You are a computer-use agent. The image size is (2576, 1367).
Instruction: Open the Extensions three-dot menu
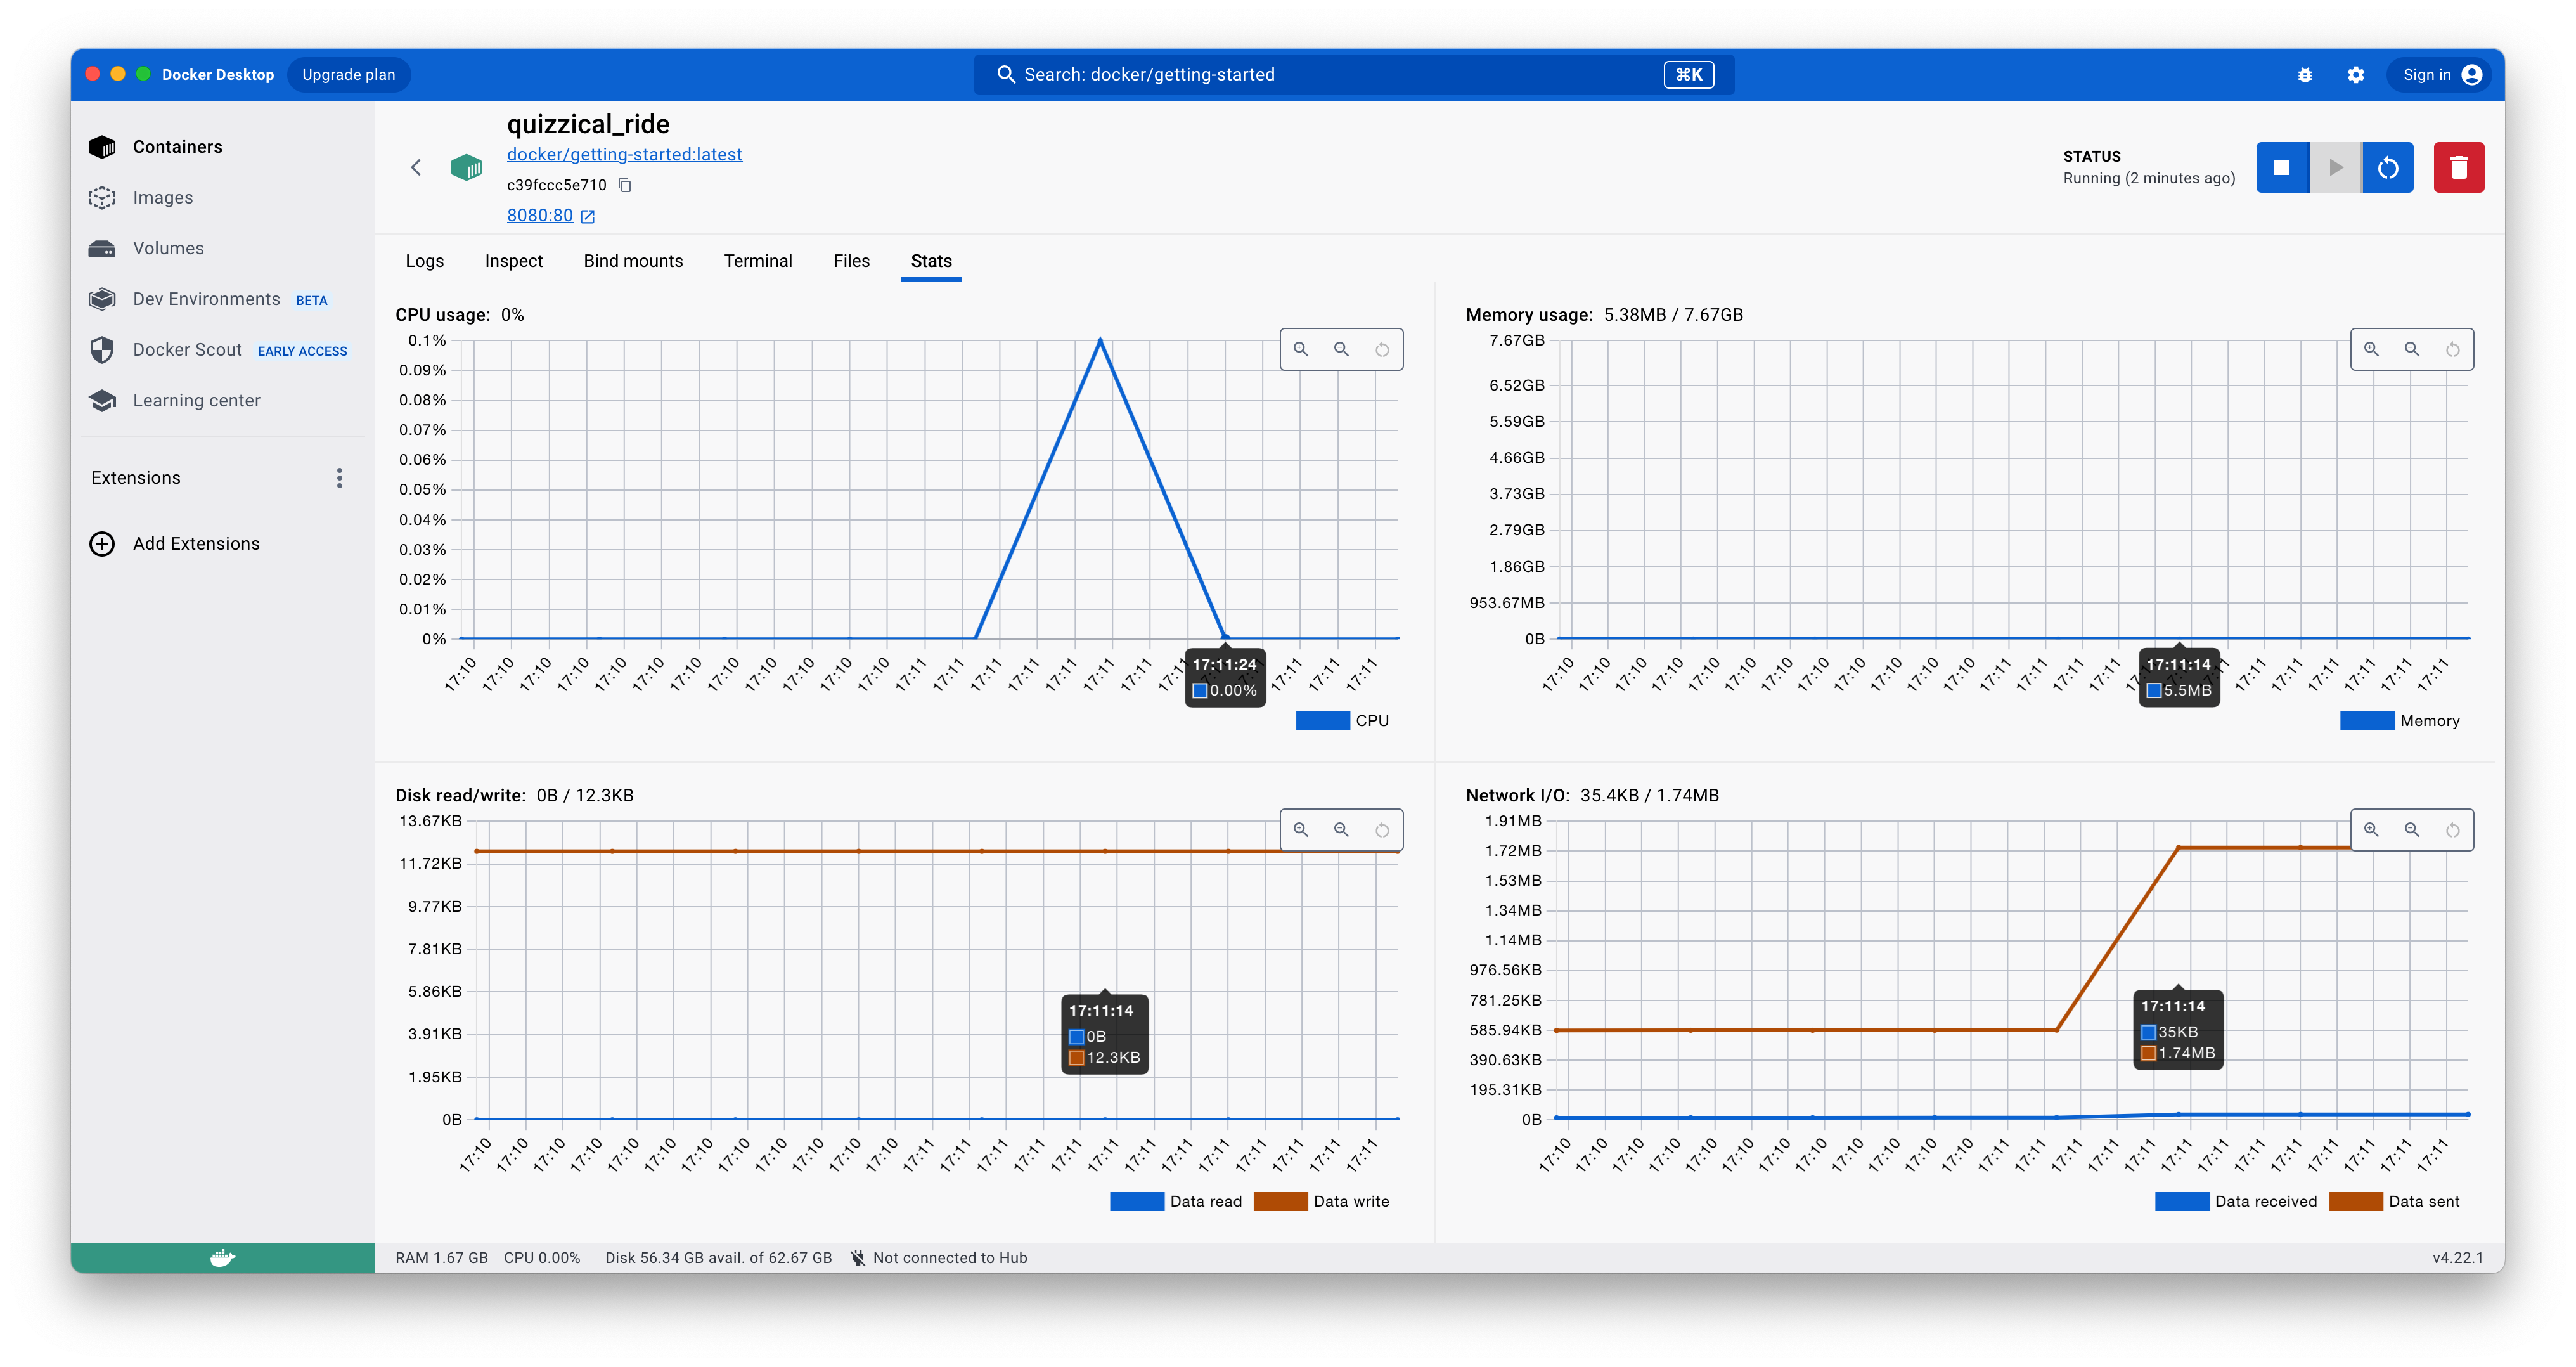pos(340,478)
